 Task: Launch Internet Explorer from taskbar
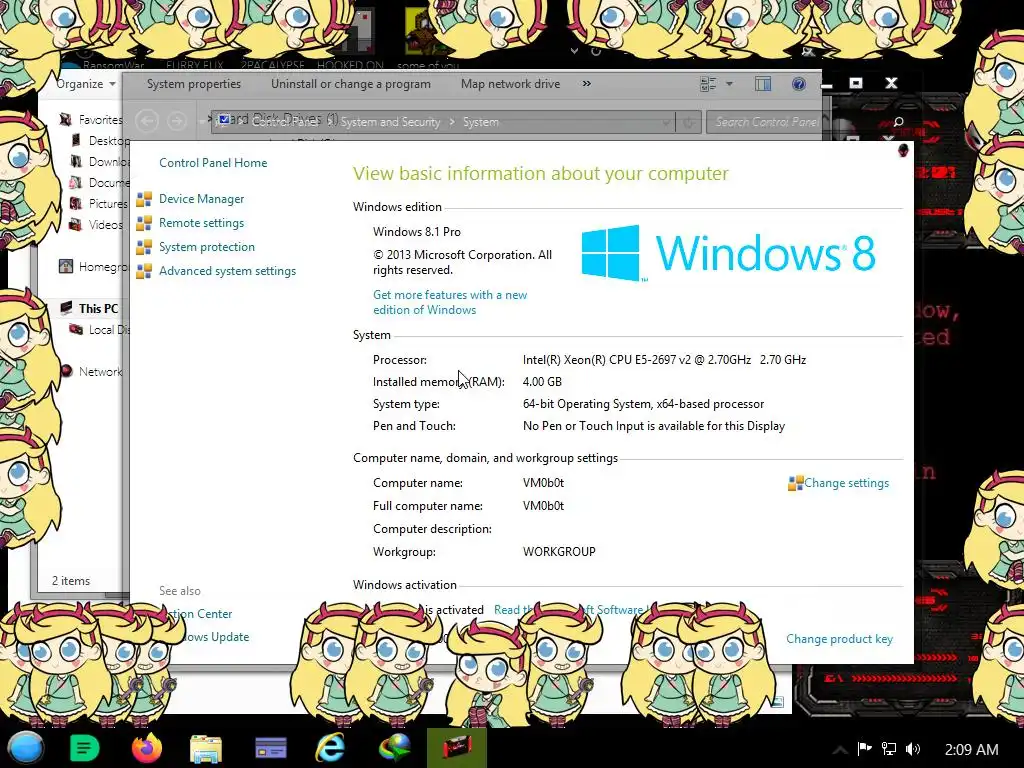pyautogui.click(x=330, y=748)
